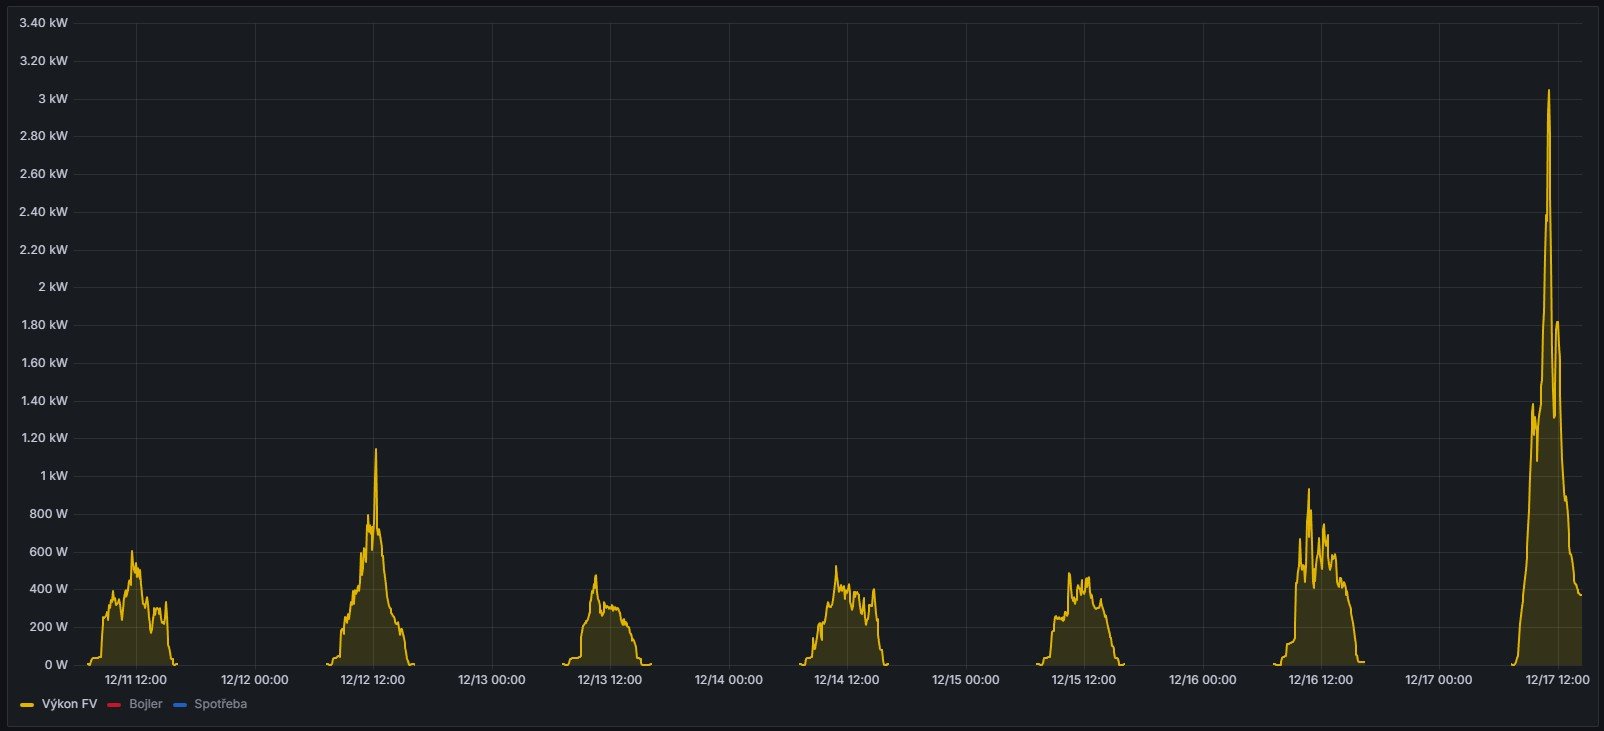This screenshot has height=731, width=1604.
Task: Open the blue color swatch for Spotřeba
Action: coord(180,705)
